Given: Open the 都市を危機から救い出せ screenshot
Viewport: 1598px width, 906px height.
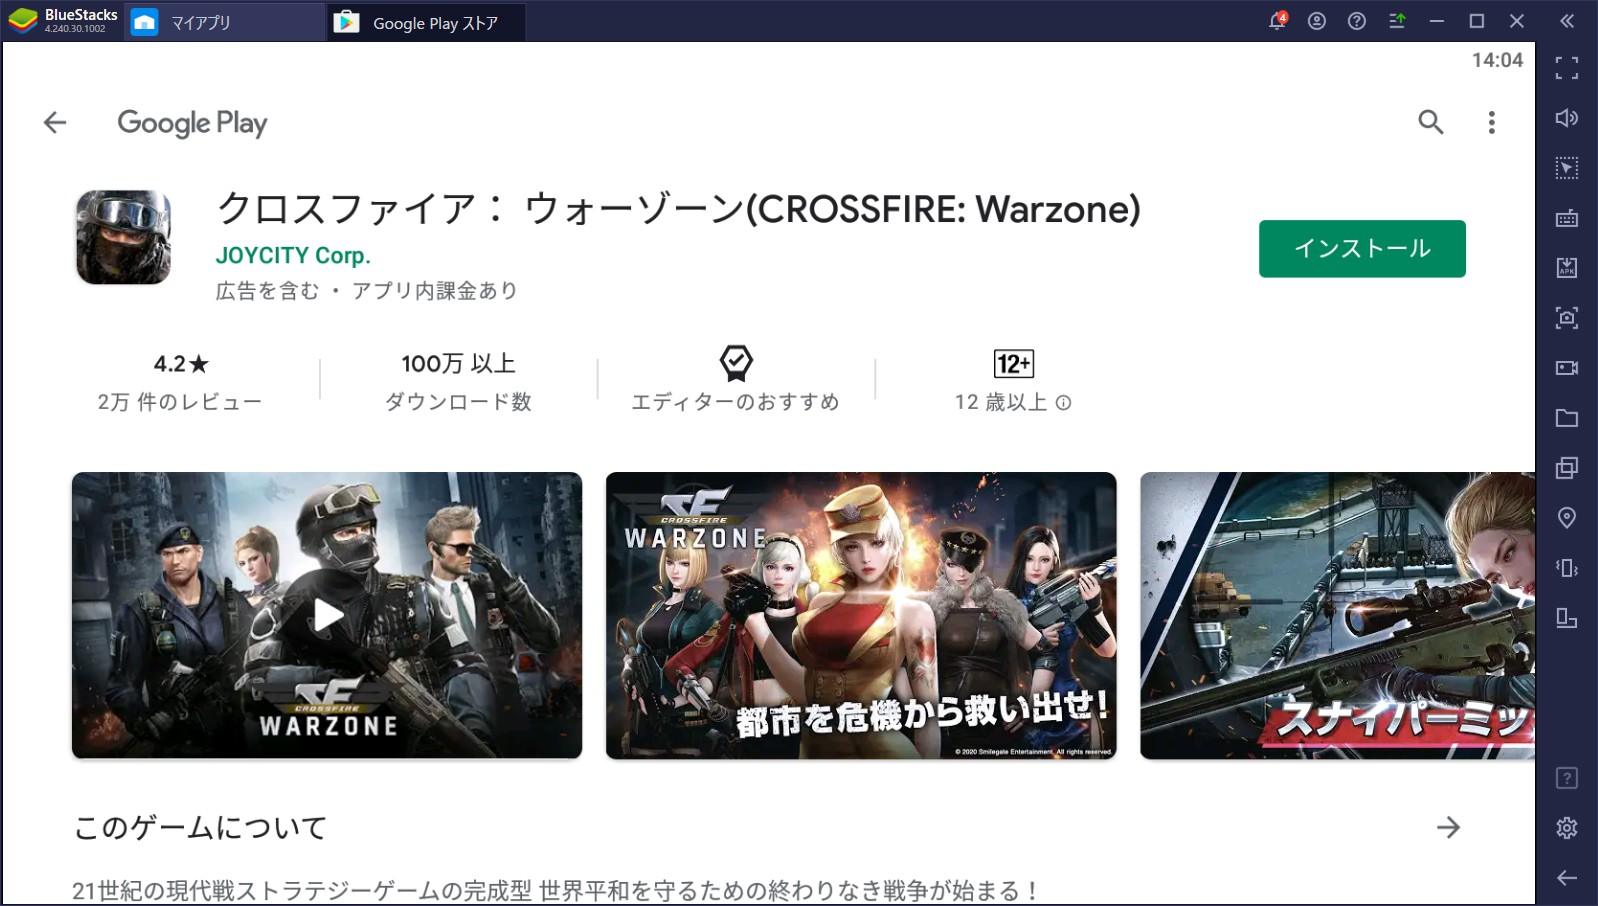Looking at the screenshot, I should coord(861,615).
